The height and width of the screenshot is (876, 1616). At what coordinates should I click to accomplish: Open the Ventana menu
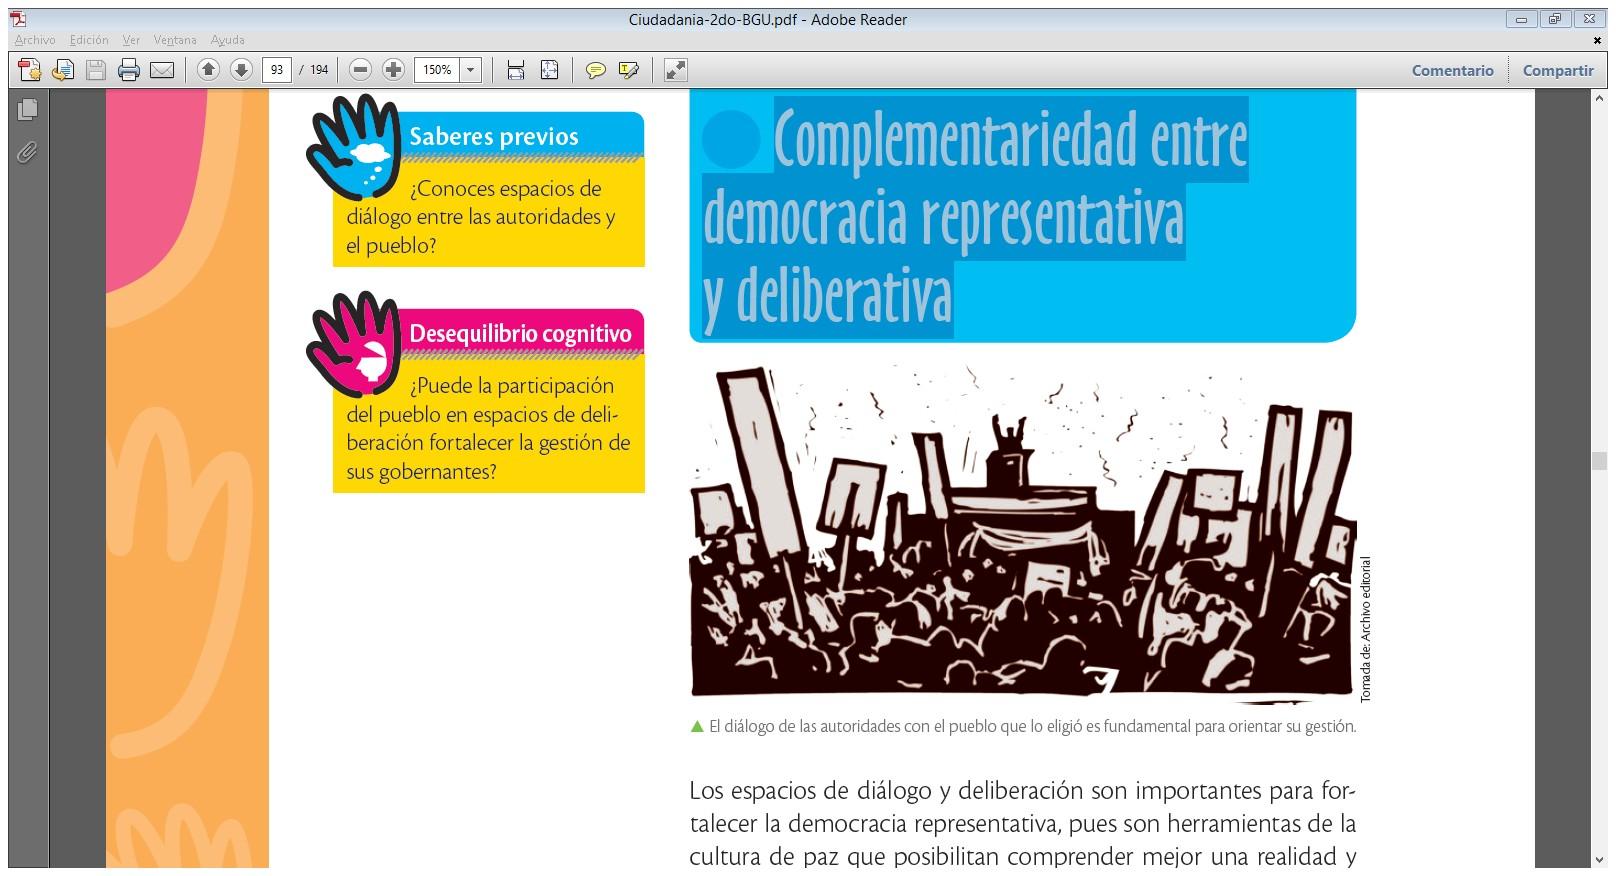coord(175,40)
